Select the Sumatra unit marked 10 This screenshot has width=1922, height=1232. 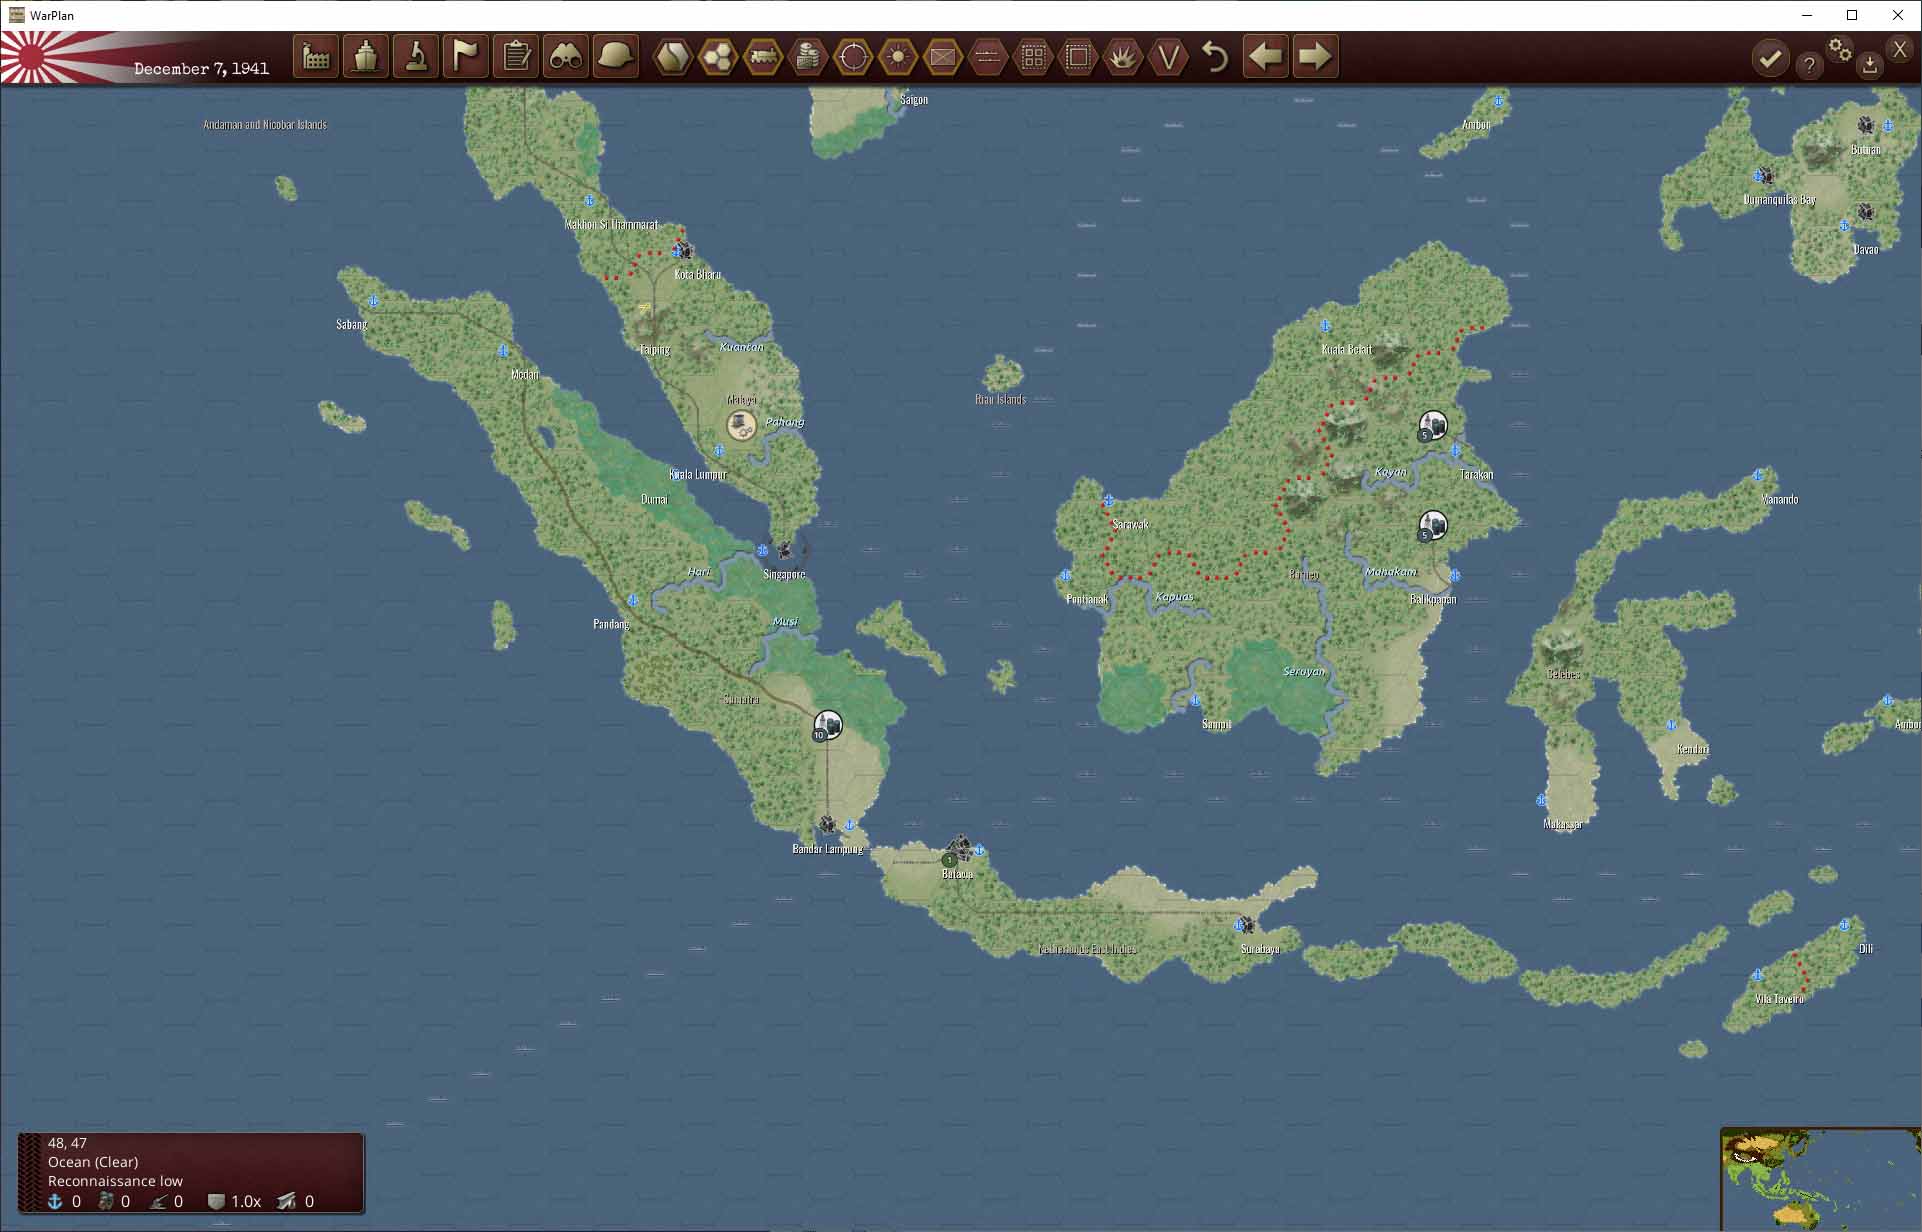827,725
